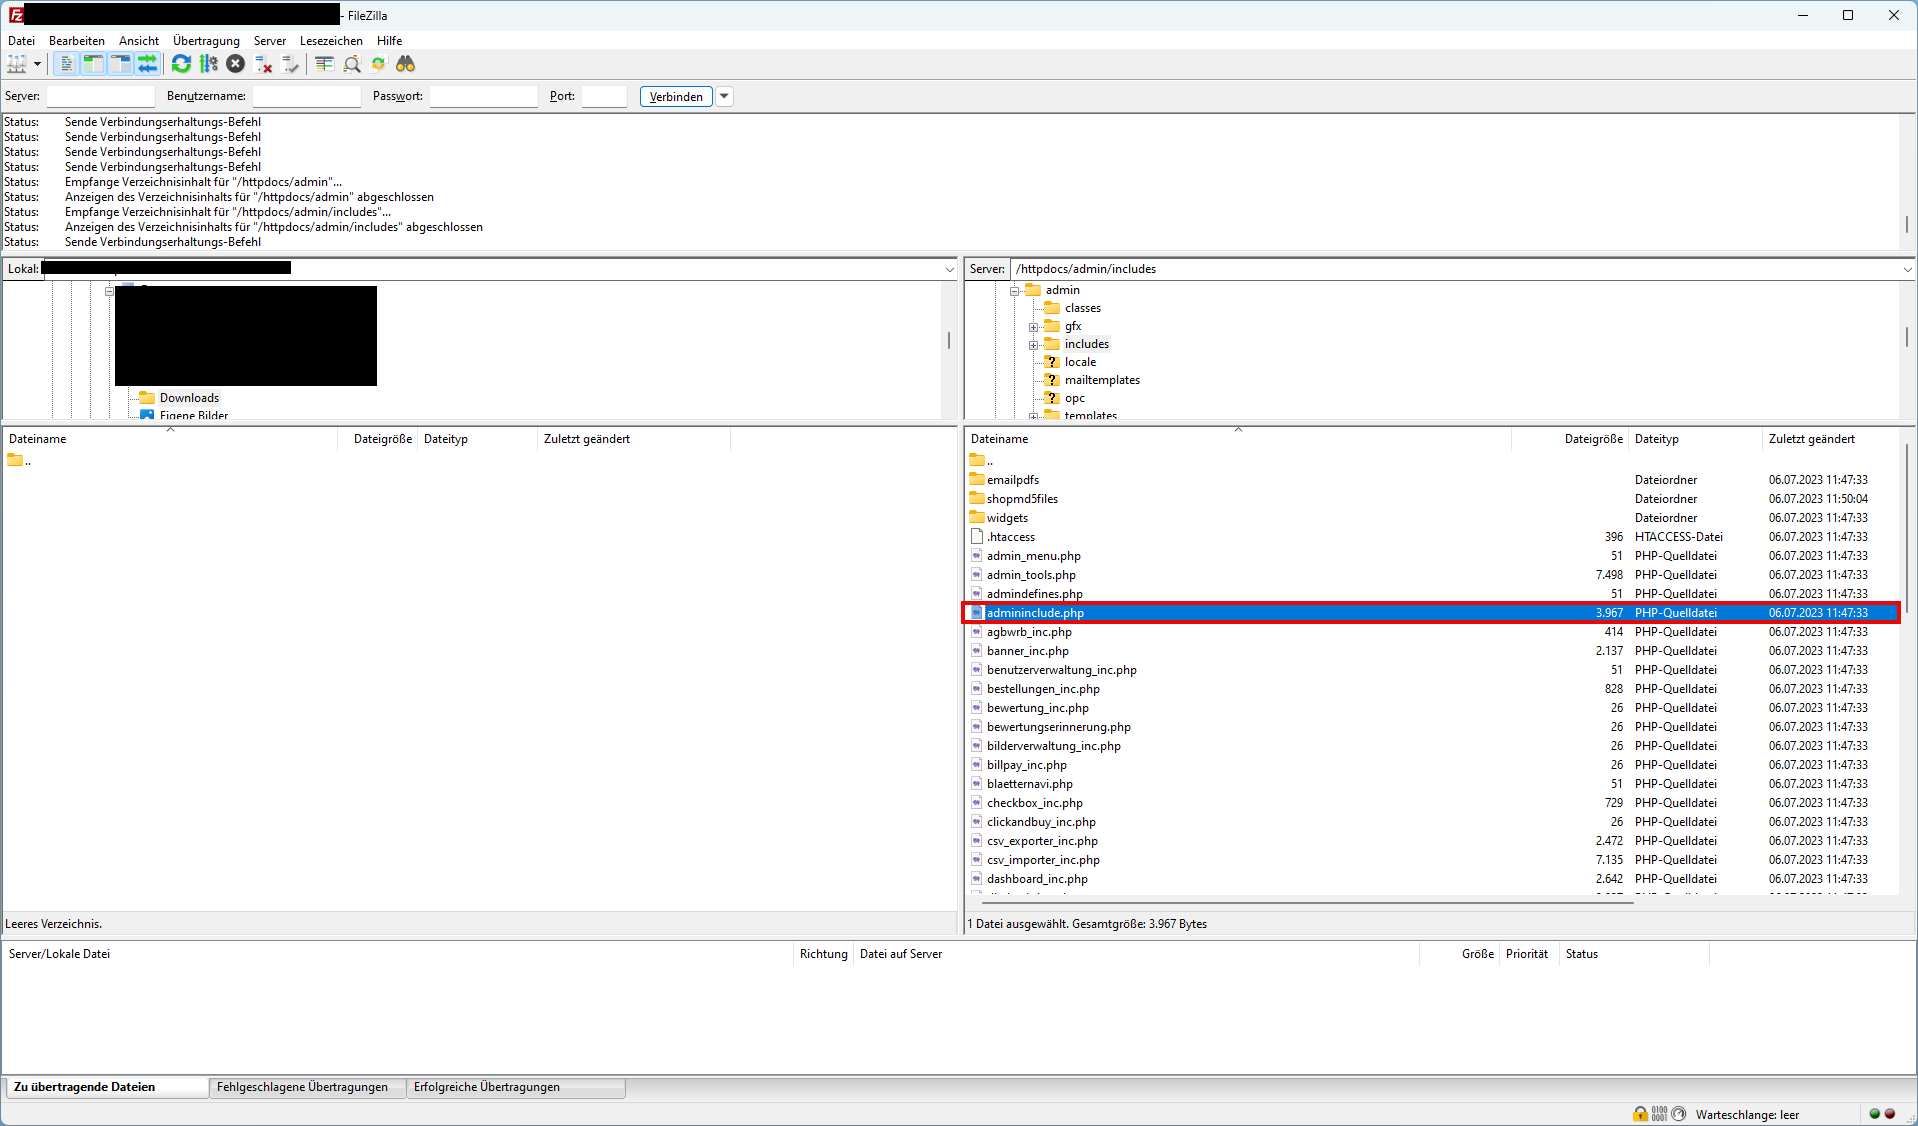The width and height of the screenshot is (1918, 1126).
Task: Toggle transfer queue display
Action: (147, 64)
